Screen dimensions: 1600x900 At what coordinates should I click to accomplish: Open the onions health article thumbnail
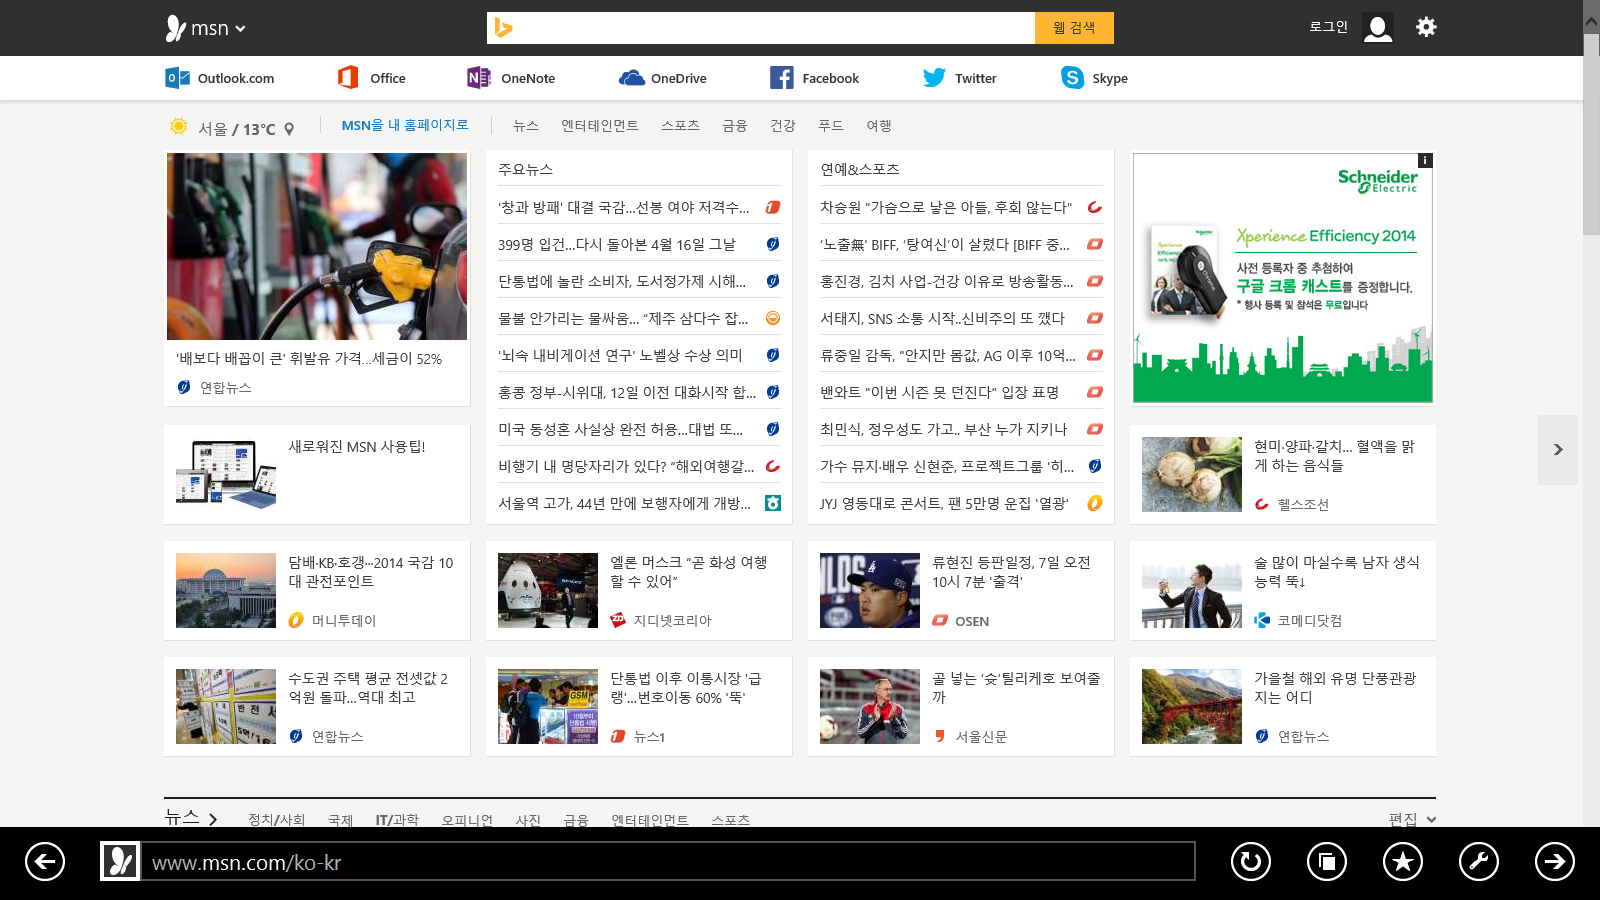coord(1192,474)
